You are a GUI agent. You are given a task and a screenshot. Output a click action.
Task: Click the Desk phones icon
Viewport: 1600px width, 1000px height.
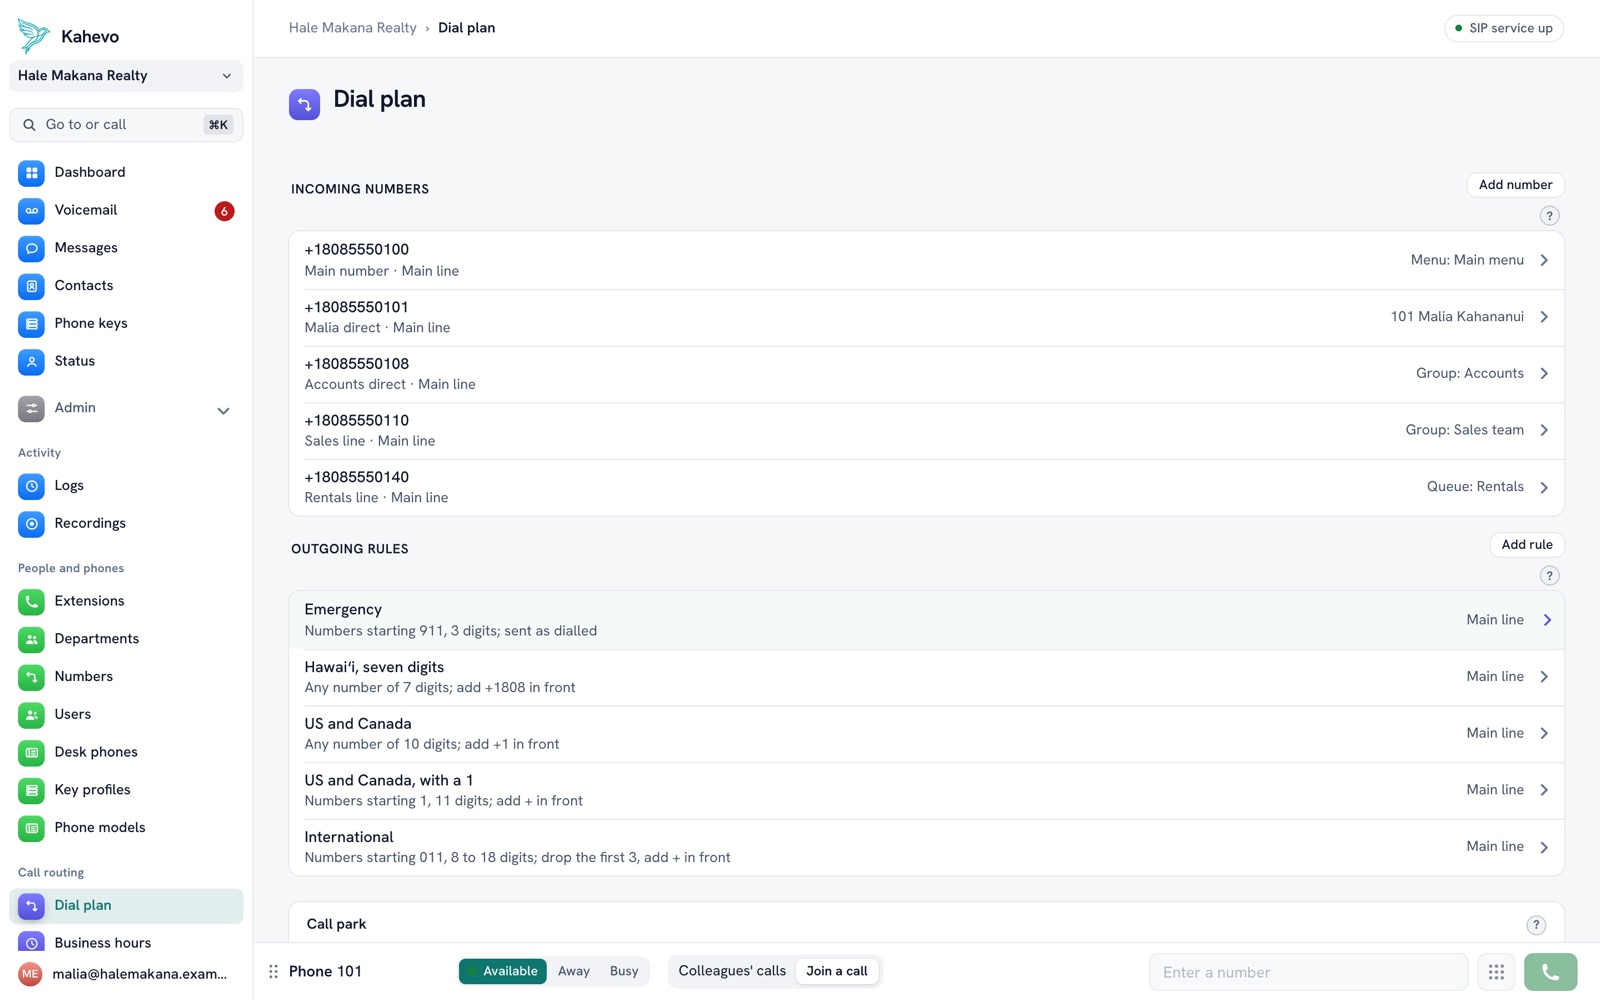pyautogui.click(x=31, y=753)
